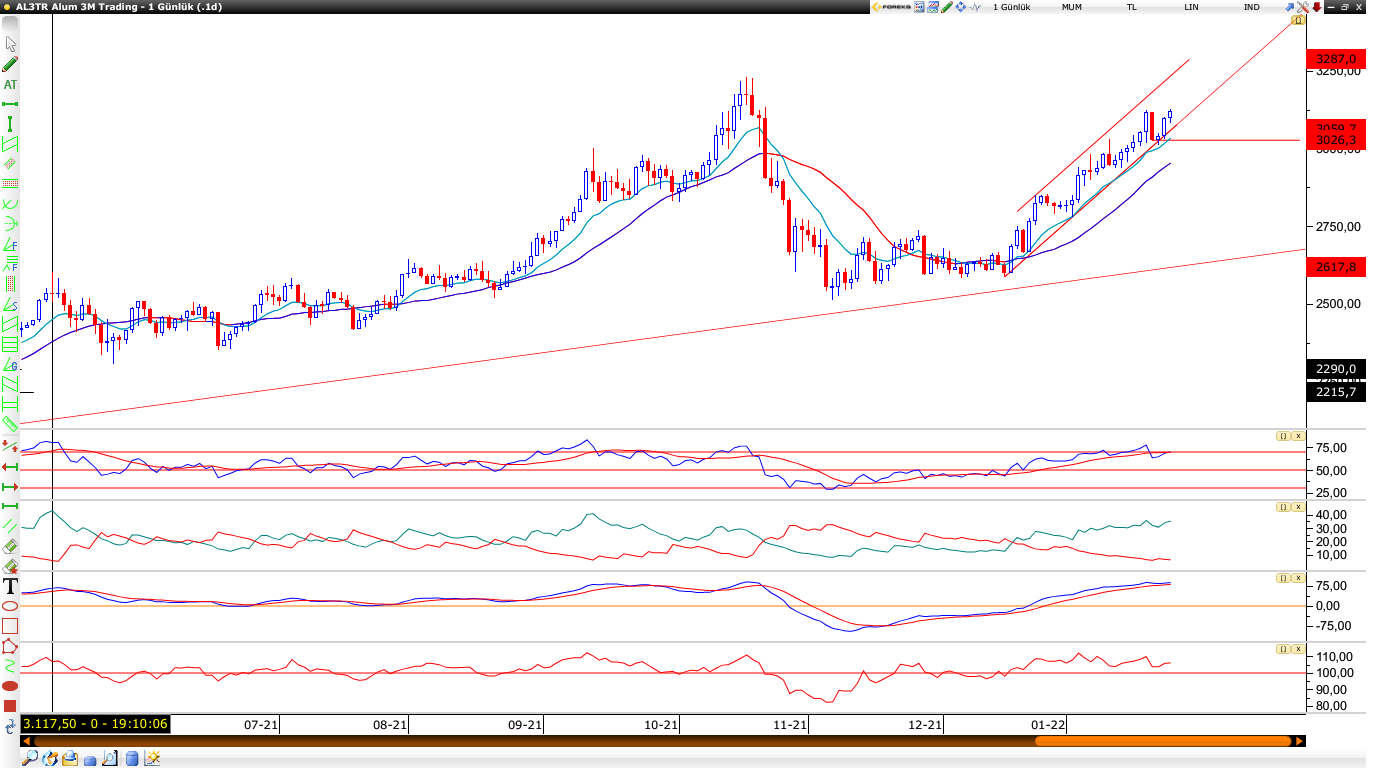The image size is (1380, 768).
Task: Click the red left-arrow green bar tool
Action: pyautogui.click(x=10, y=467)
